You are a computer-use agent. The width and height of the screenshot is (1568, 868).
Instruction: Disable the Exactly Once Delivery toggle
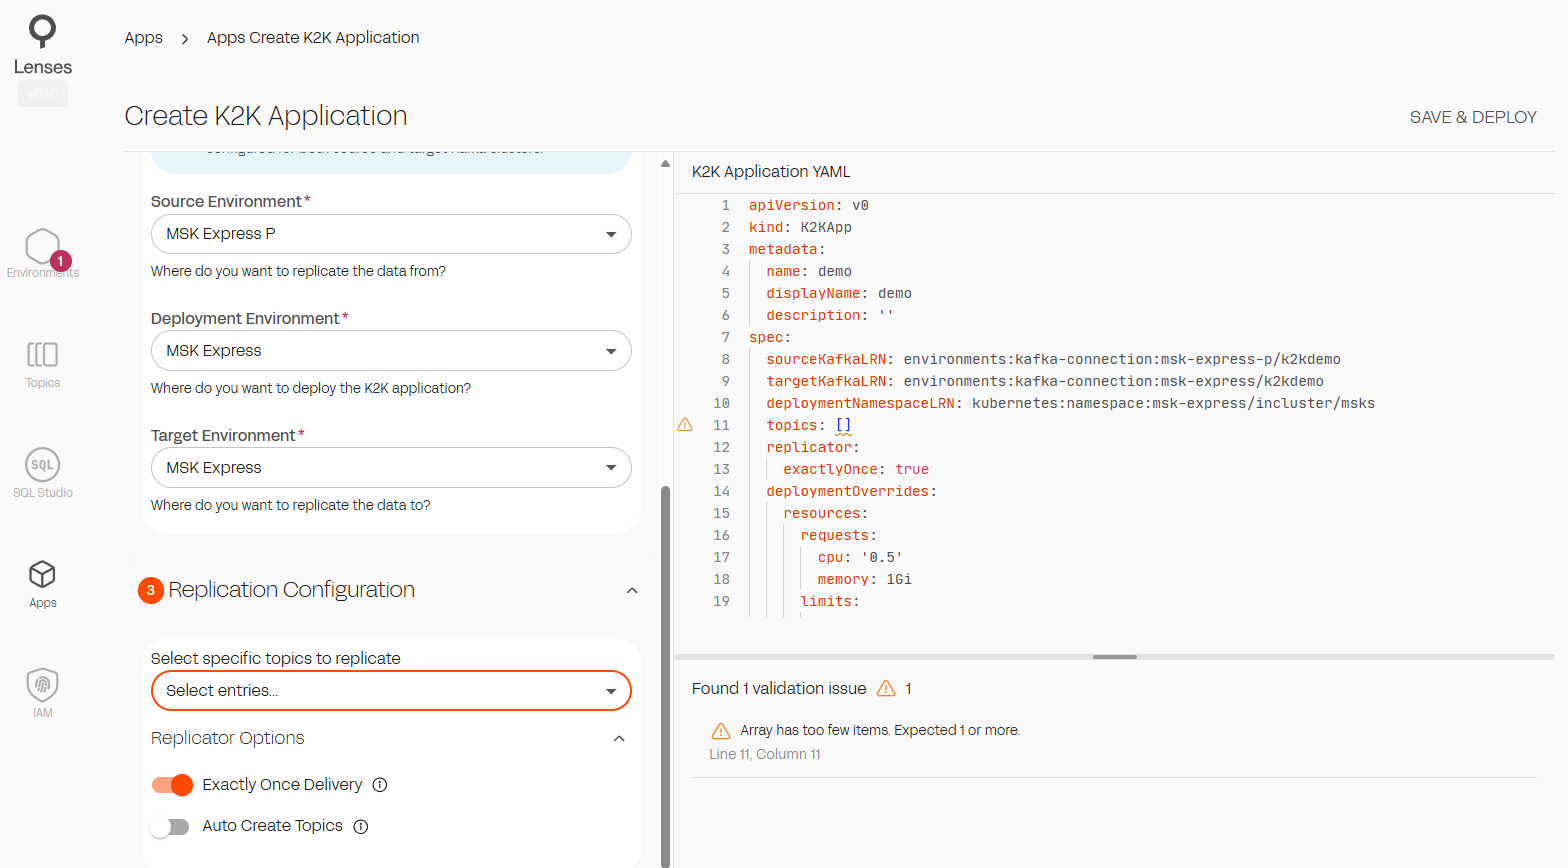click(172, 785)
